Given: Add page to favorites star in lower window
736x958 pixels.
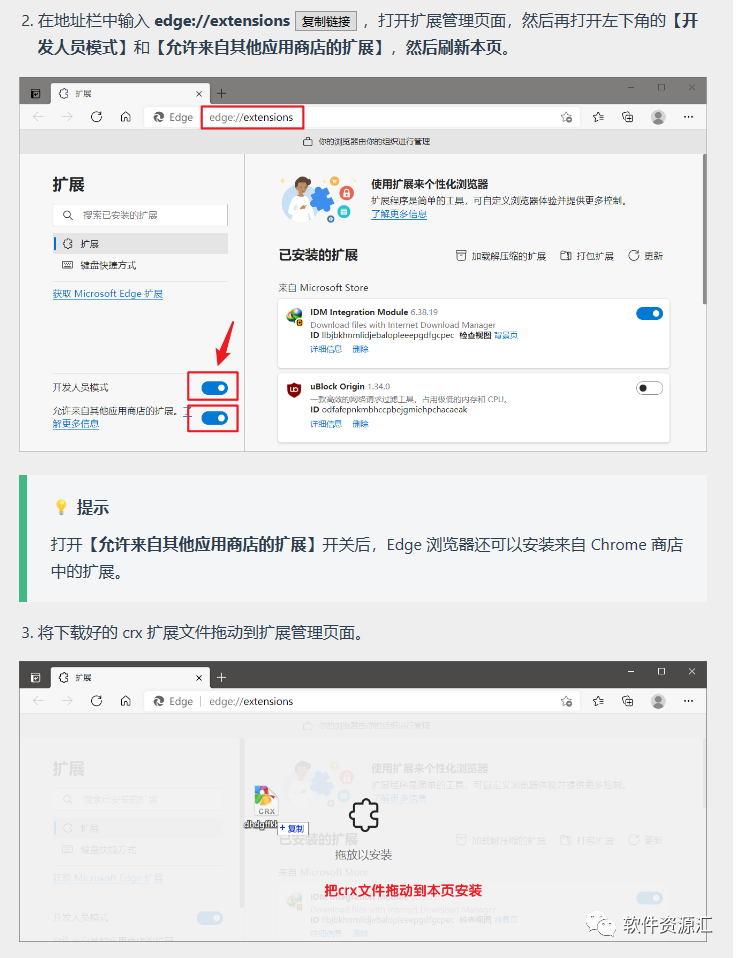Looking at the screenshot, I should tap(566, 701).
